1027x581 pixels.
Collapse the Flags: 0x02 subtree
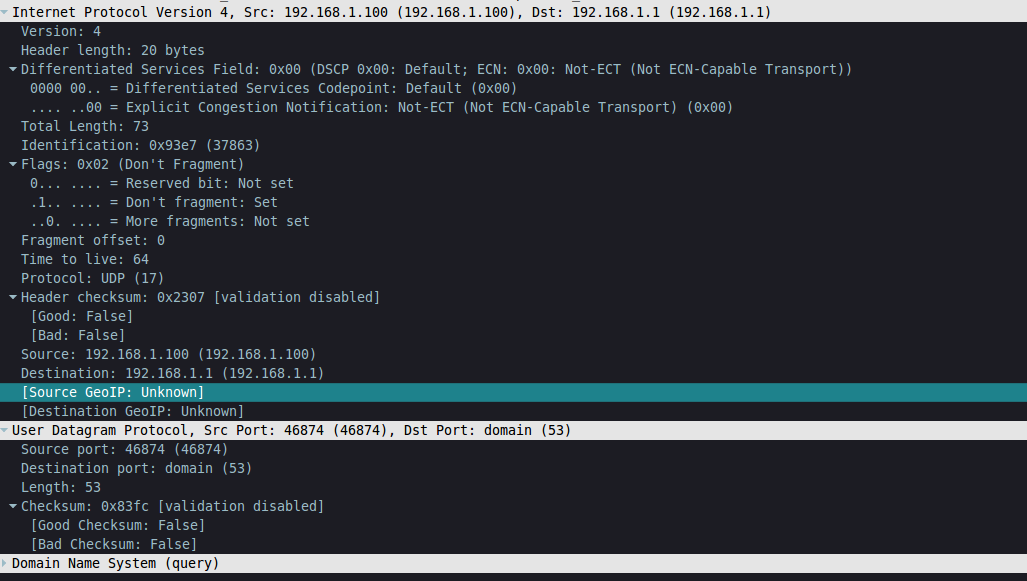pyautogui.click(x=12, y=164)
